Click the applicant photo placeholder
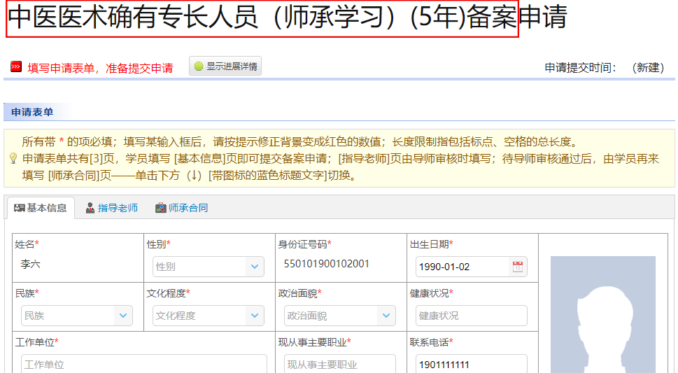 click(x=603, y=315)
